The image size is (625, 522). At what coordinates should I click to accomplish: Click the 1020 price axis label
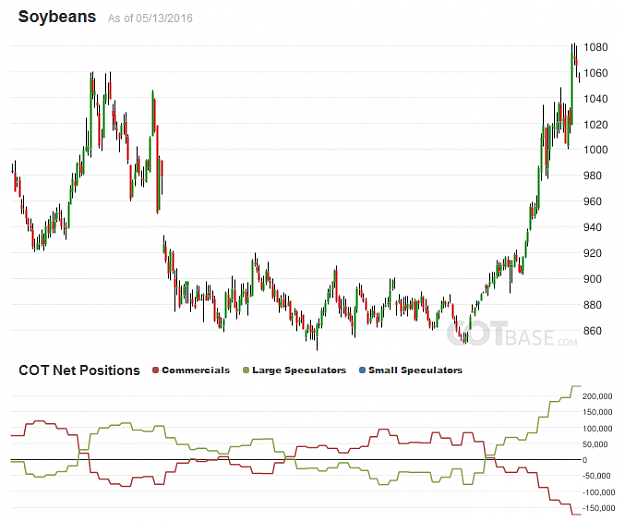[596, 124]
